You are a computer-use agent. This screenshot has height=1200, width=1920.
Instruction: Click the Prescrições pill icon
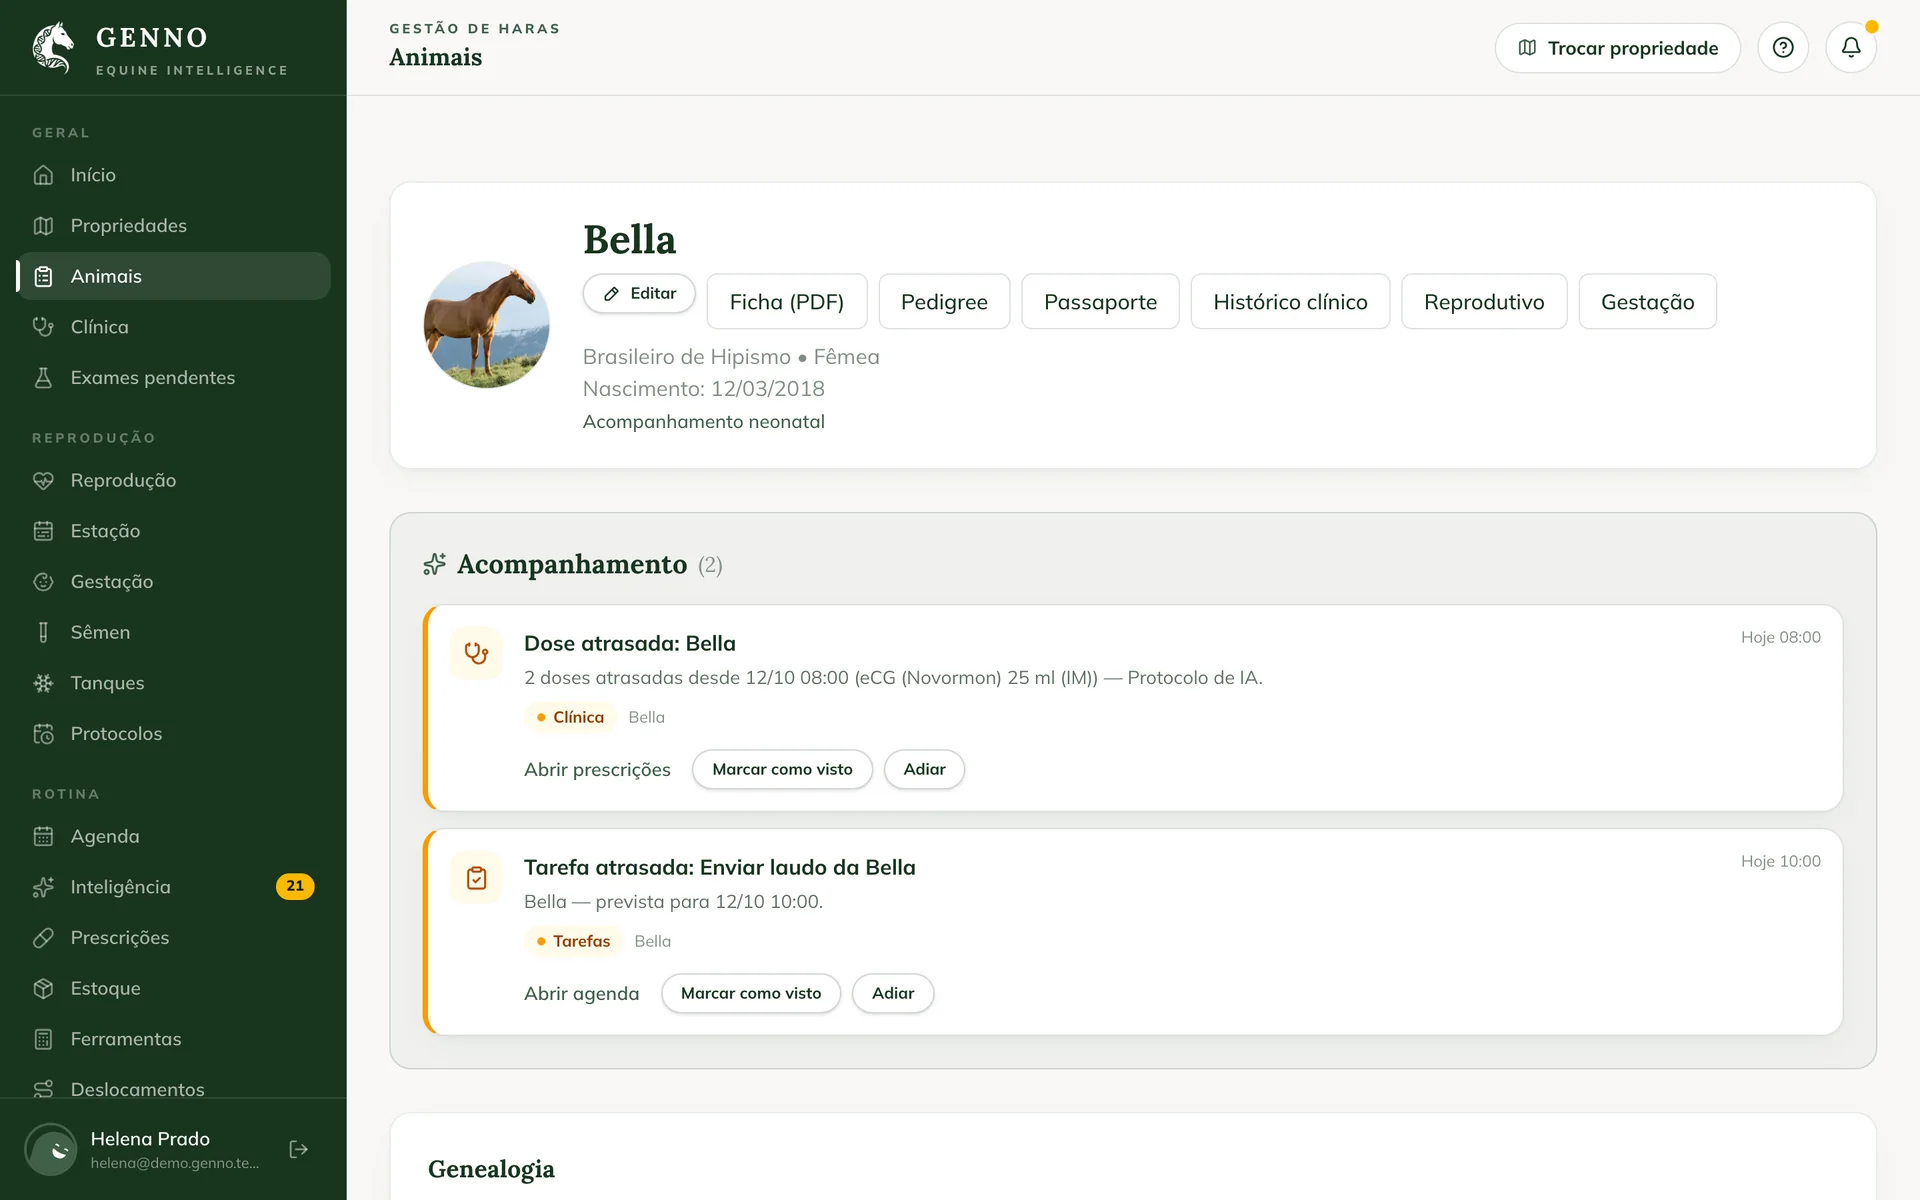pyautogui.click(x=43, y=938)
